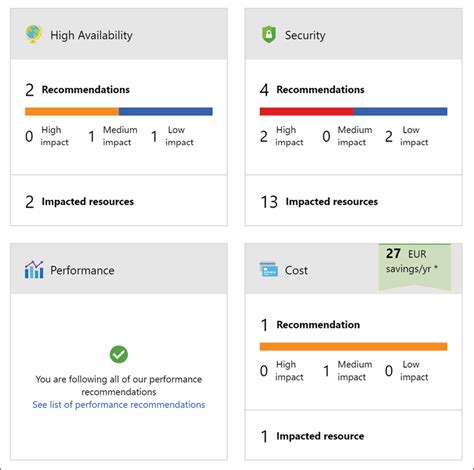View 2 Impacted resources in High Availability

tap(79, 202)
